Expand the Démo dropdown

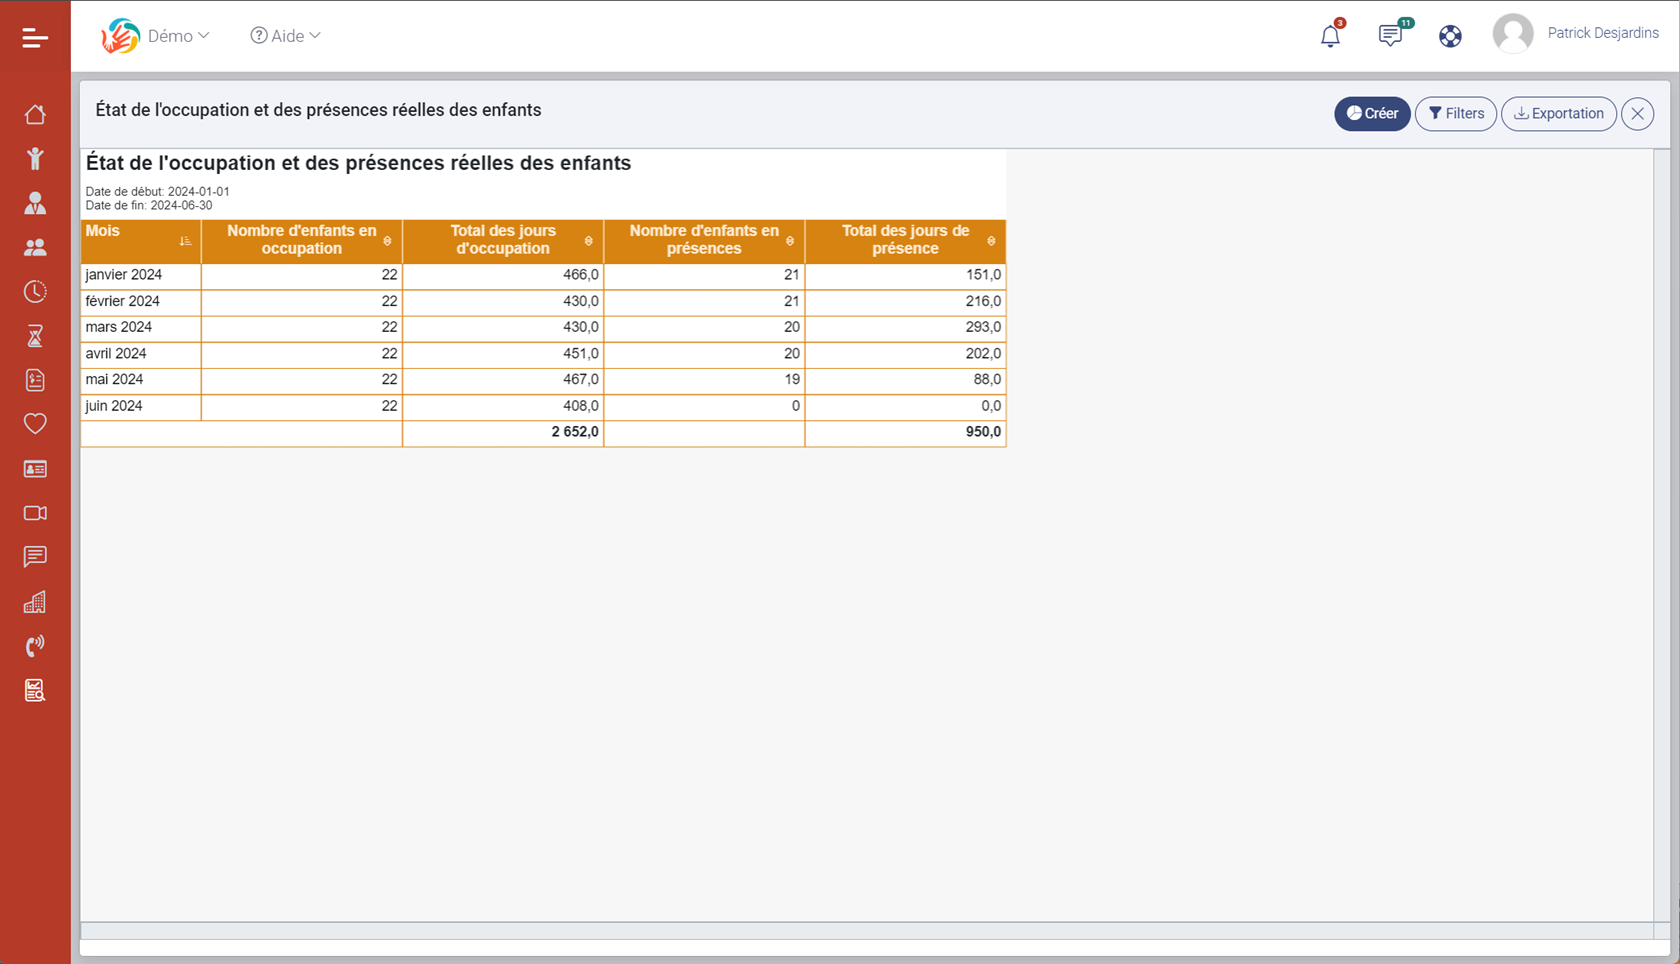tap(178, 36)
